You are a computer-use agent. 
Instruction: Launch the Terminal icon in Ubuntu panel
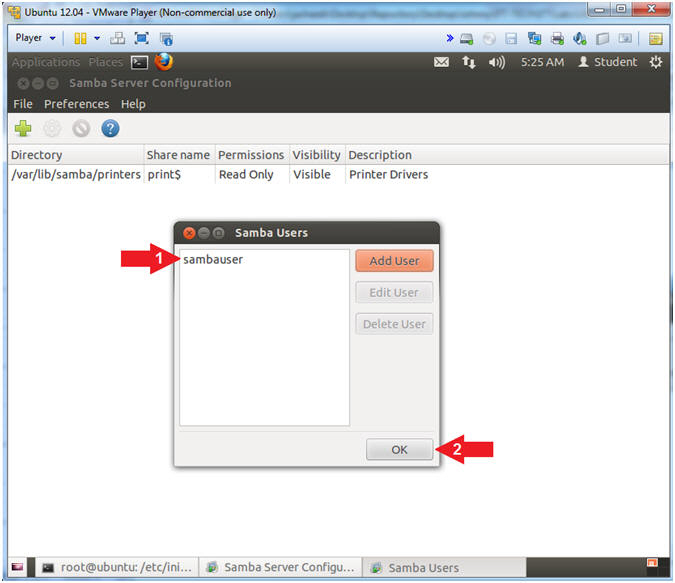coord(139,63)
